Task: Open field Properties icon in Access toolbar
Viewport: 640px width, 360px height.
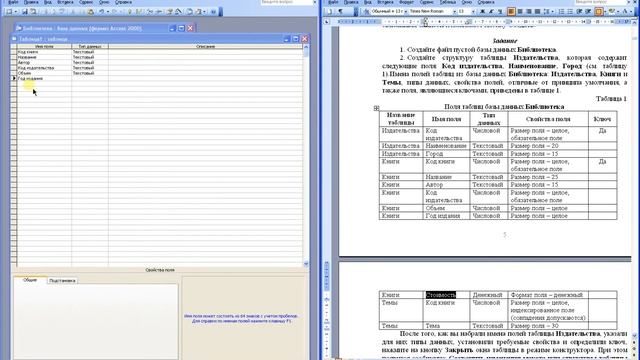Action: click(x=169, y=12)
